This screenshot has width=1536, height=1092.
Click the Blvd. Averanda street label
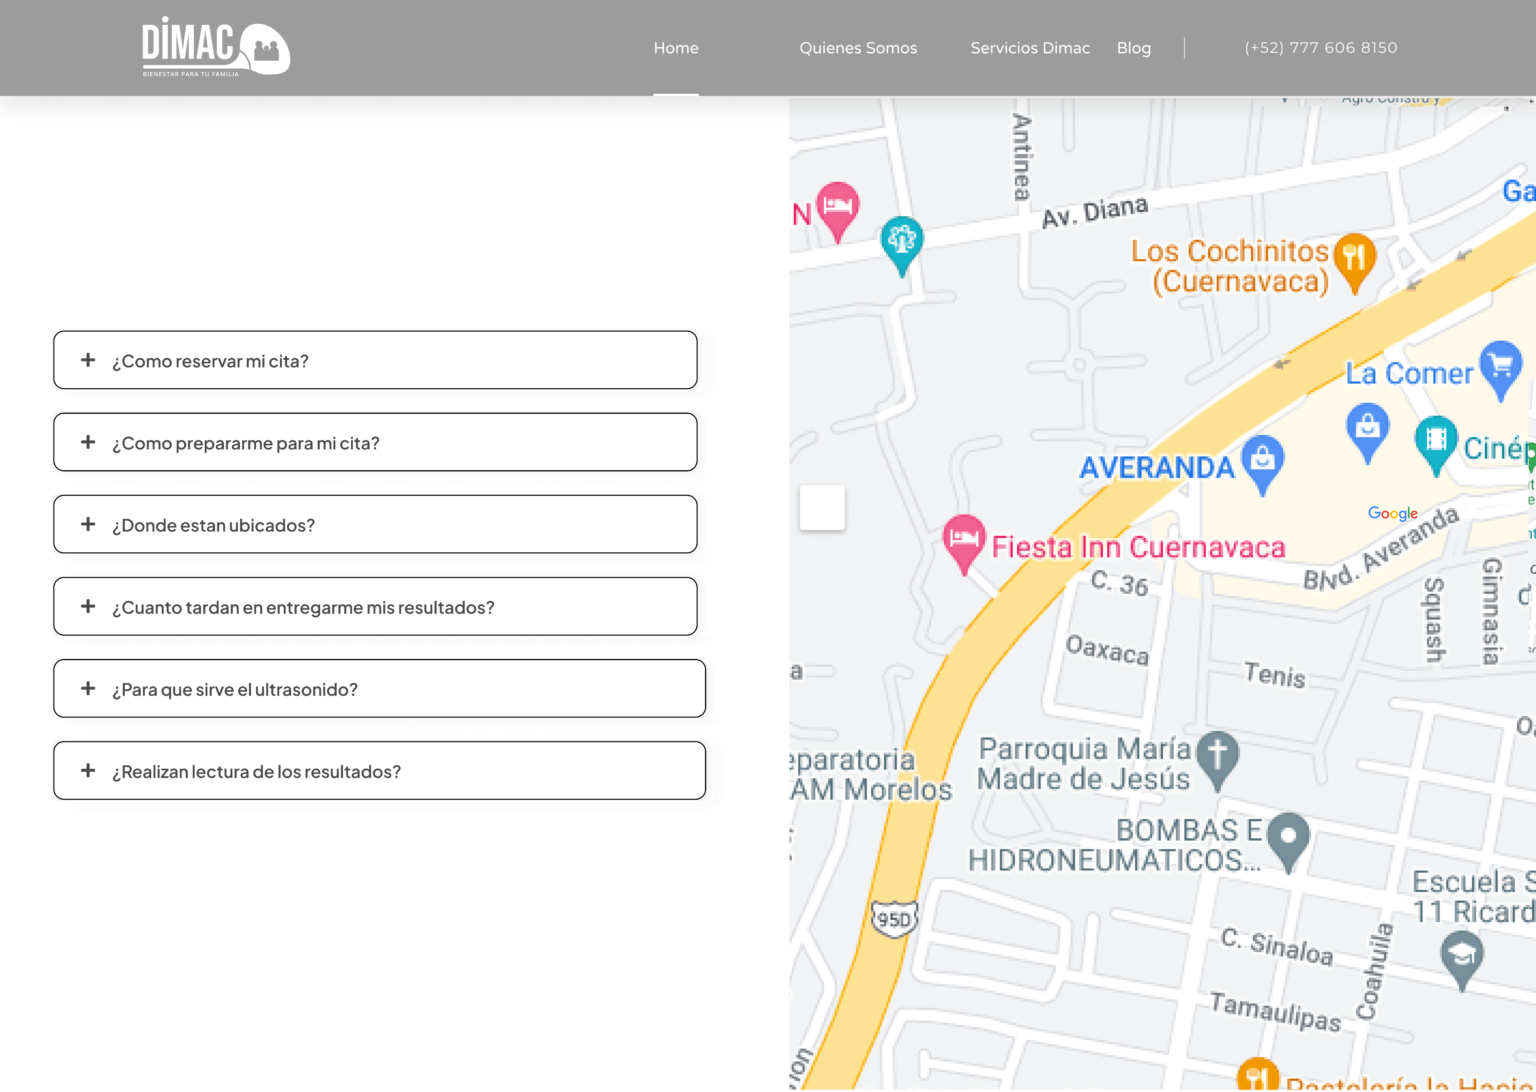(x=1381, y=549)
